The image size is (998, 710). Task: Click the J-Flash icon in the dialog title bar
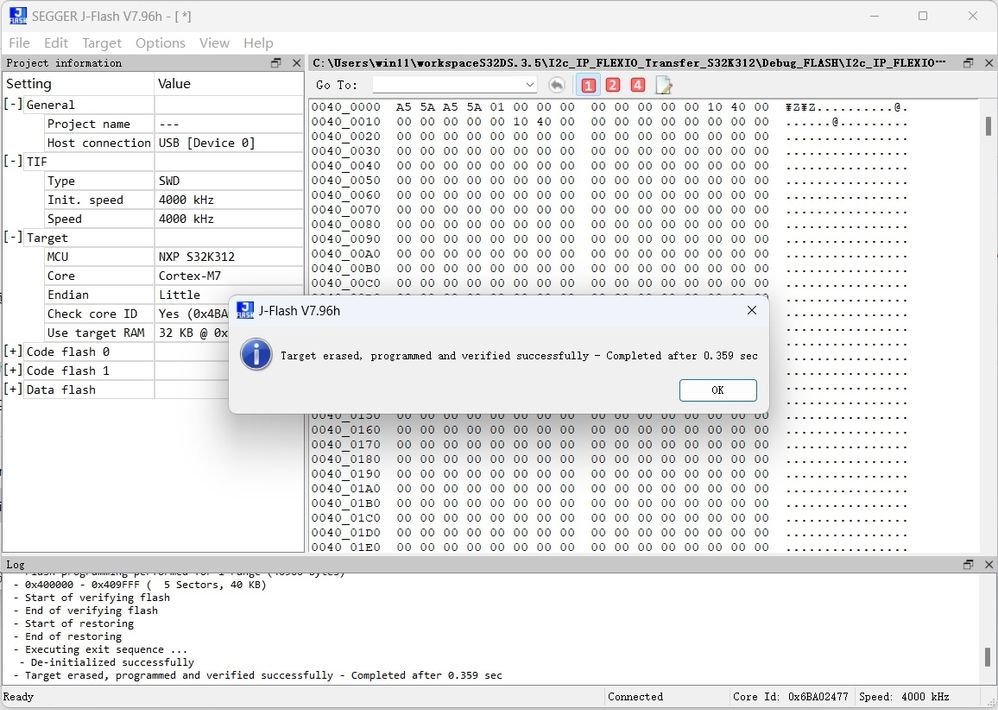(244, 311)
